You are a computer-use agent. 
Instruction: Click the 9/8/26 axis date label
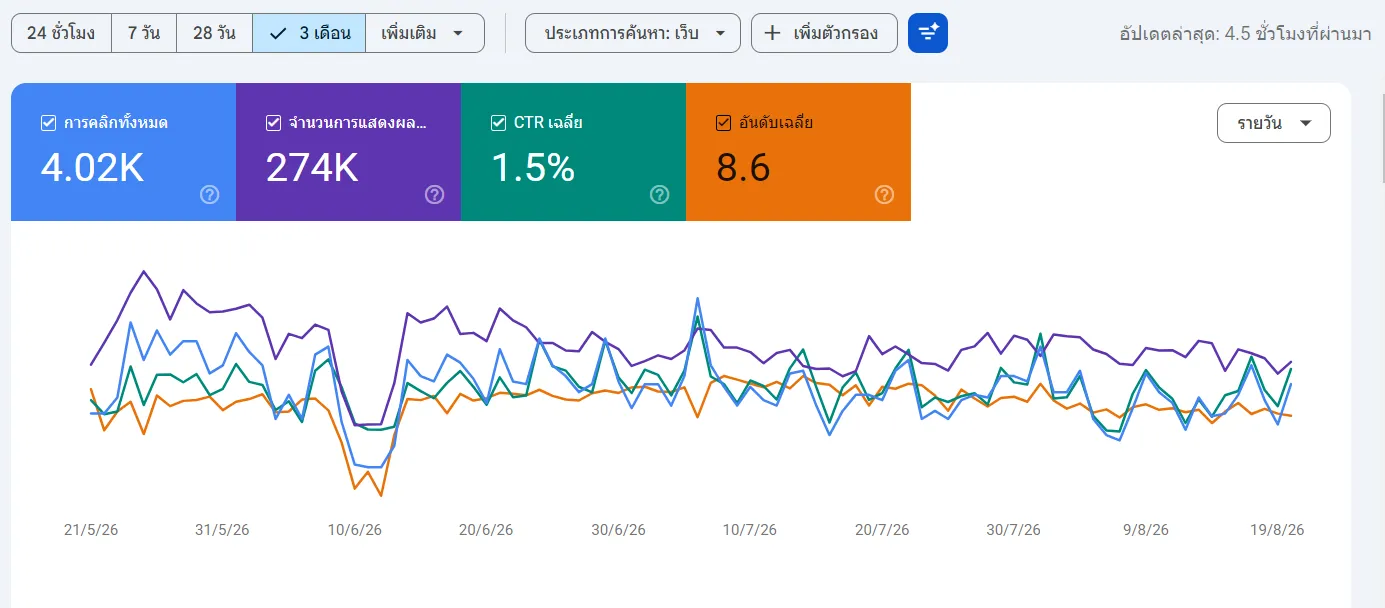click(x=1146, y=530)
